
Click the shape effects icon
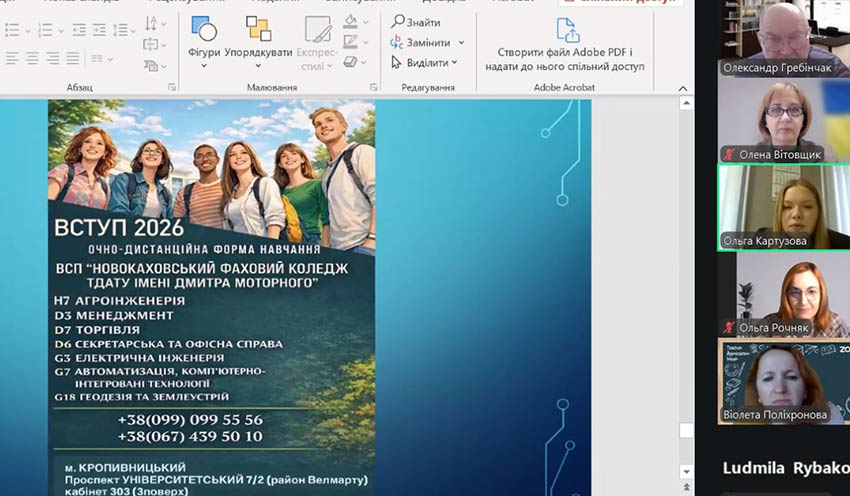(350, 62)
